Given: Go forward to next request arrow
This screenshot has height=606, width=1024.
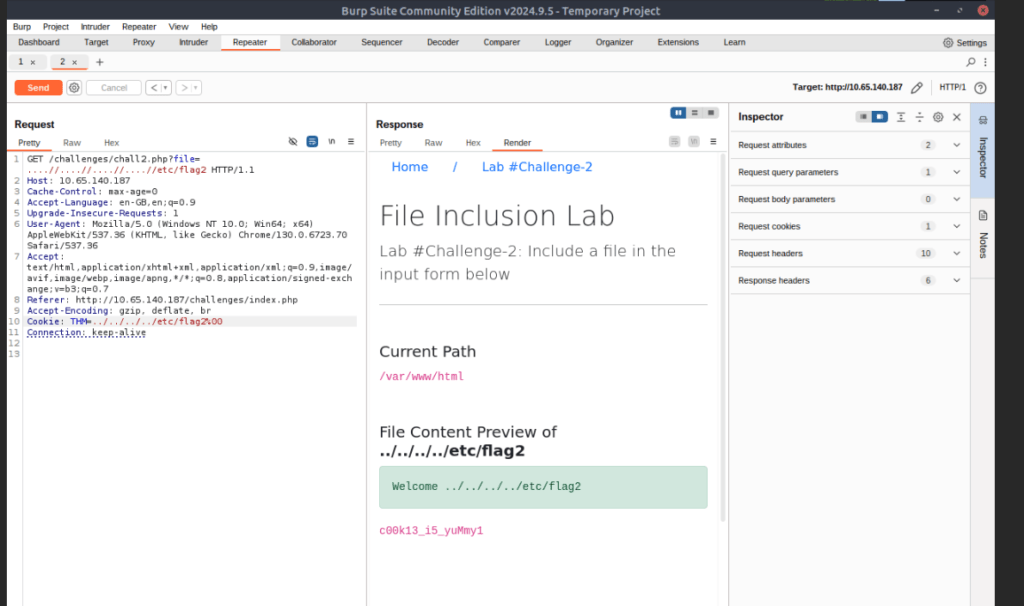Looking at the screenshot, I should click(x=184, y=88).
